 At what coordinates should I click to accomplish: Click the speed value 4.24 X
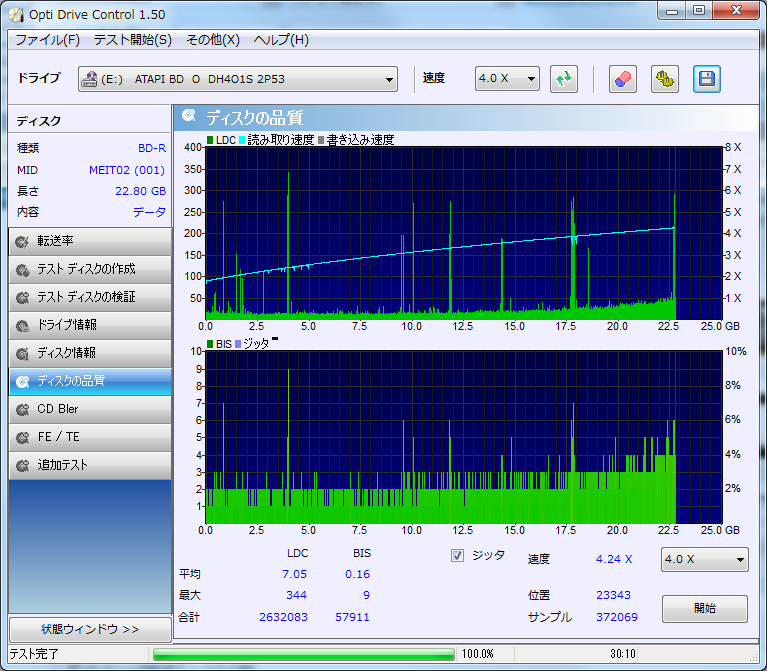point(614,559)
